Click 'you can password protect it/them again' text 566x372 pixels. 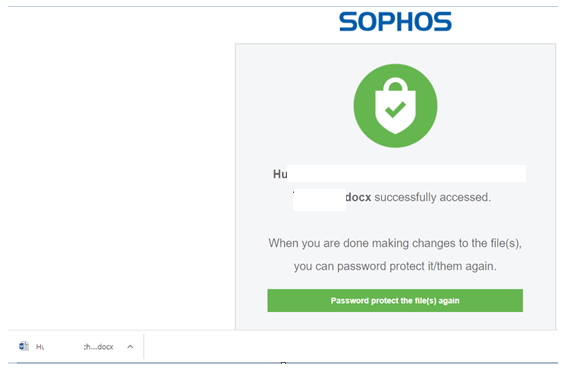pyautogui.click(x=395, y=266)
